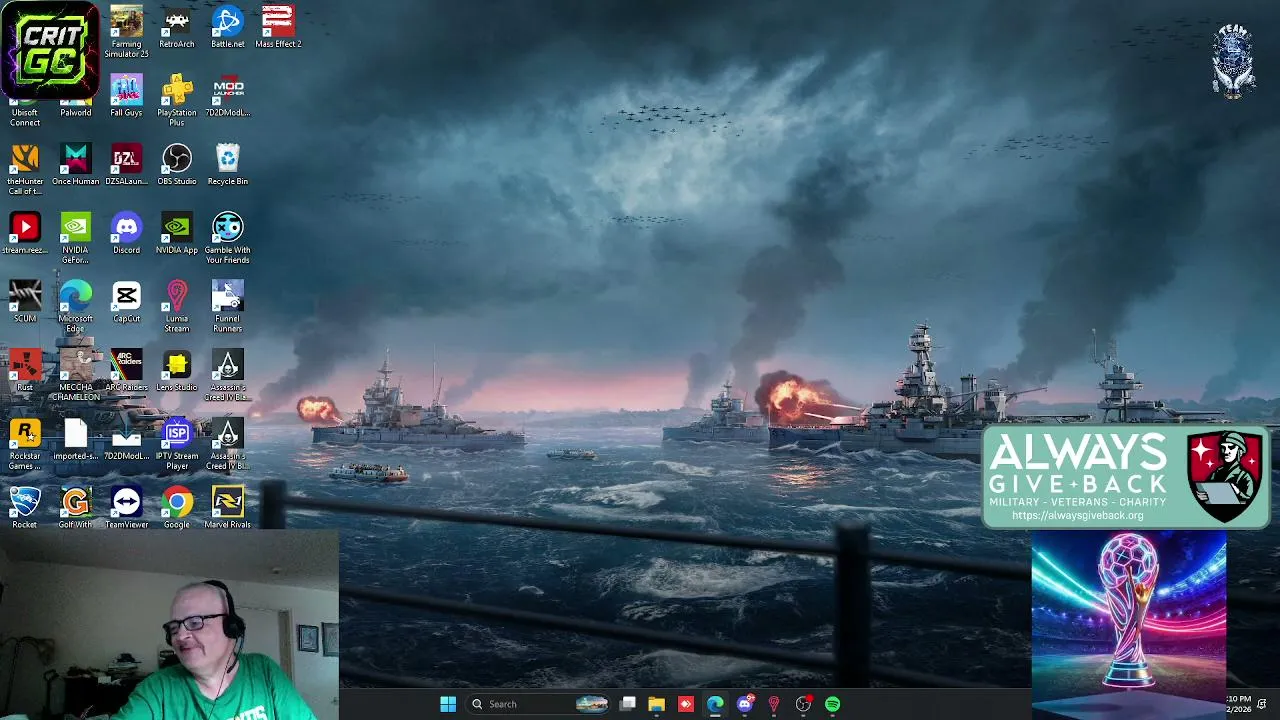Select the Fall Guys desktop shortcut
1280x720 pixels.
tap(126, 96)
